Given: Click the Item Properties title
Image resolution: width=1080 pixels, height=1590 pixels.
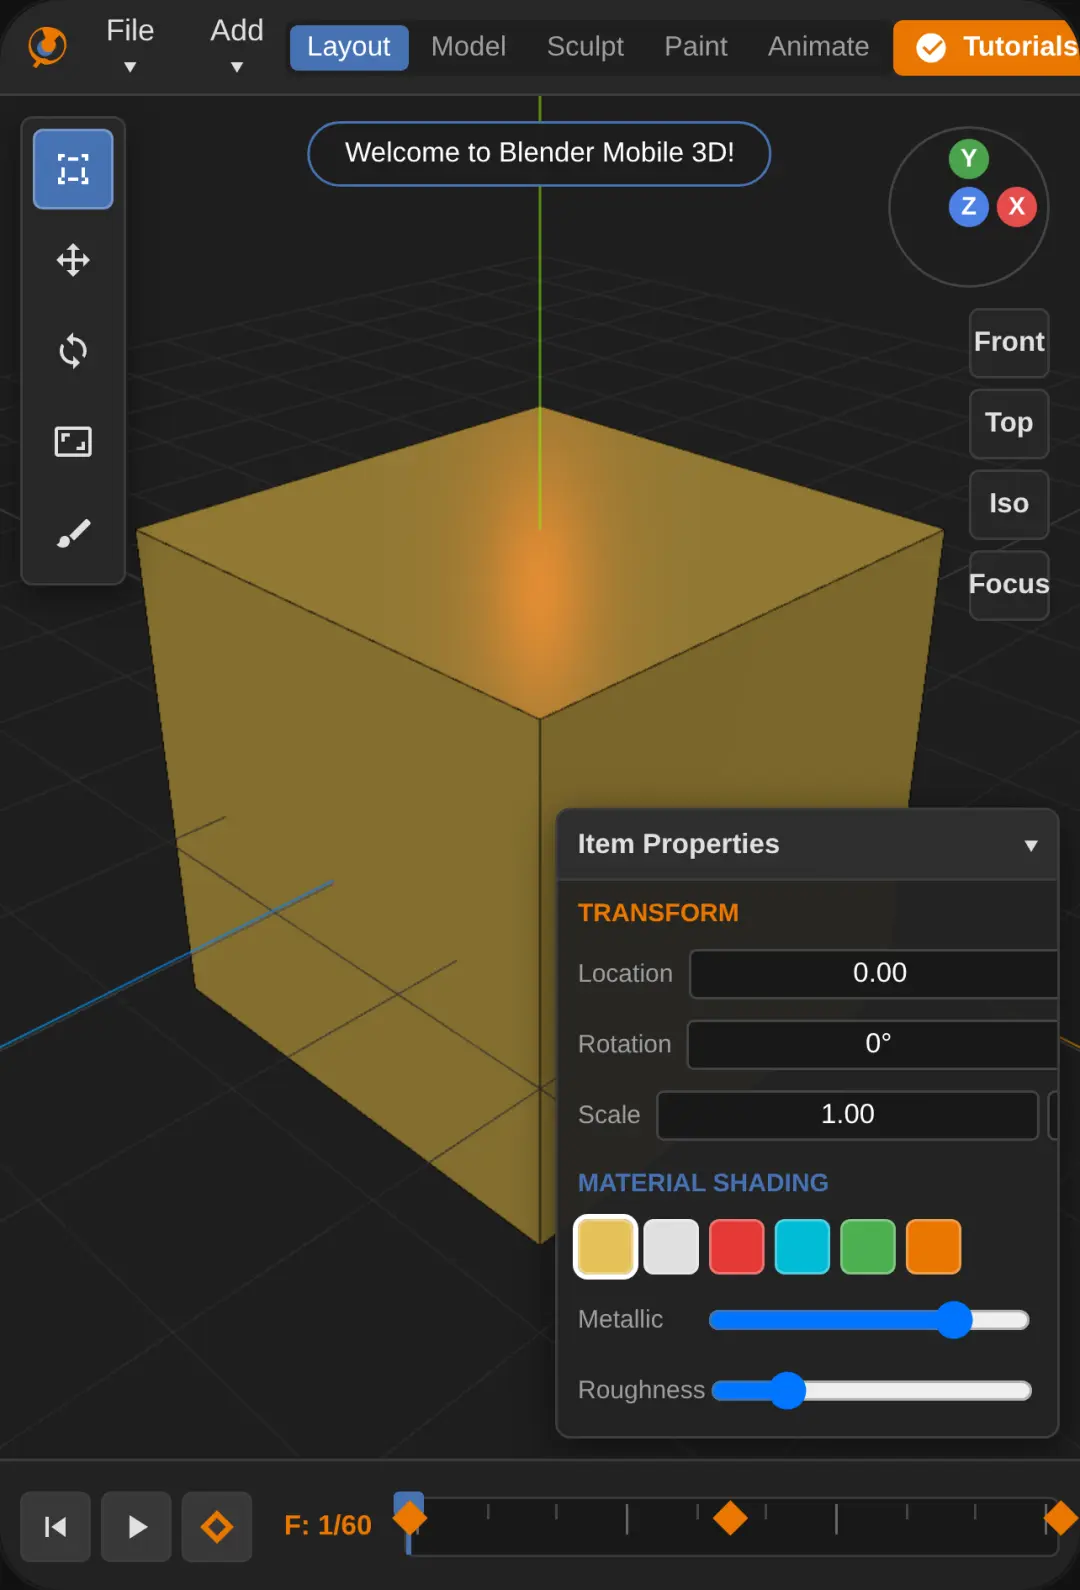Looking at the screenshot, I should pos(678,844).
